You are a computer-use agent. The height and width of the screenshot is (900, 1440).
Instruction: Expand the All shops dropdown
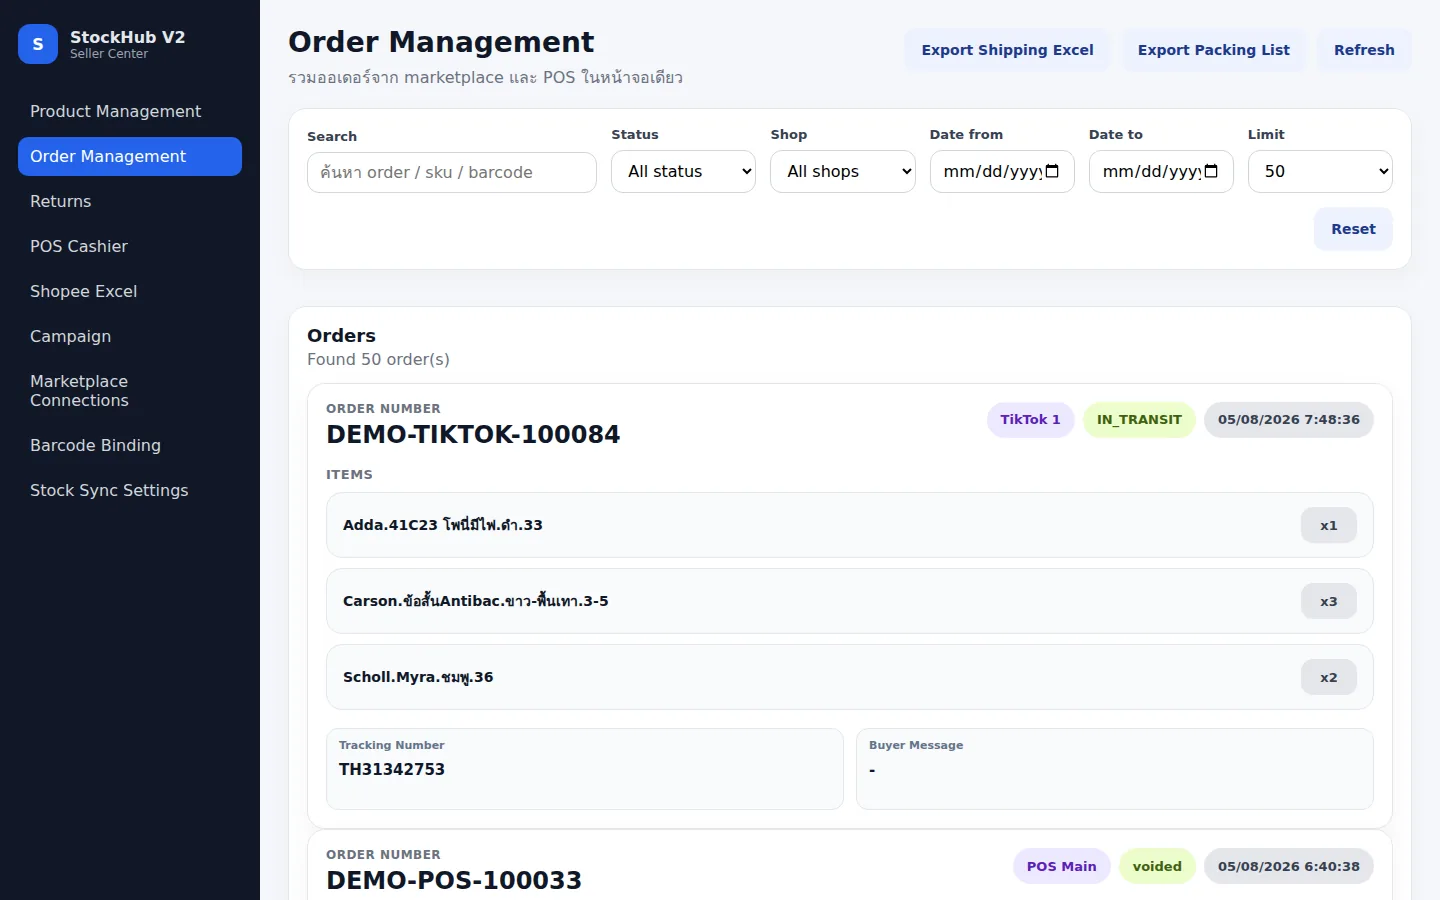pos(843,171)
